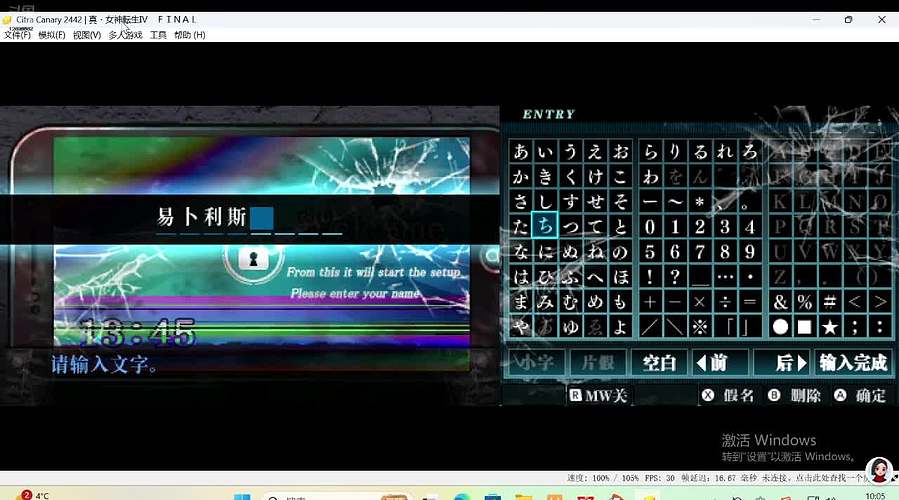Click the taskbar clock showing 10:05
This screenshot has width=899, height=500.
(x=875, y=496)
